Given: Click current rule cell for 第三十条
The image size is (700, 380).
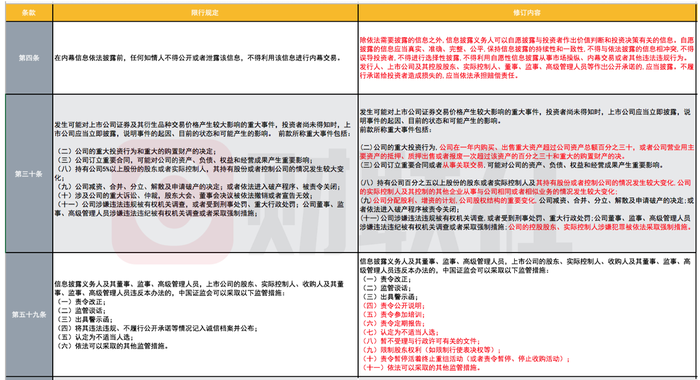Looking at the screenshot, I should click(x=205, y=174).
